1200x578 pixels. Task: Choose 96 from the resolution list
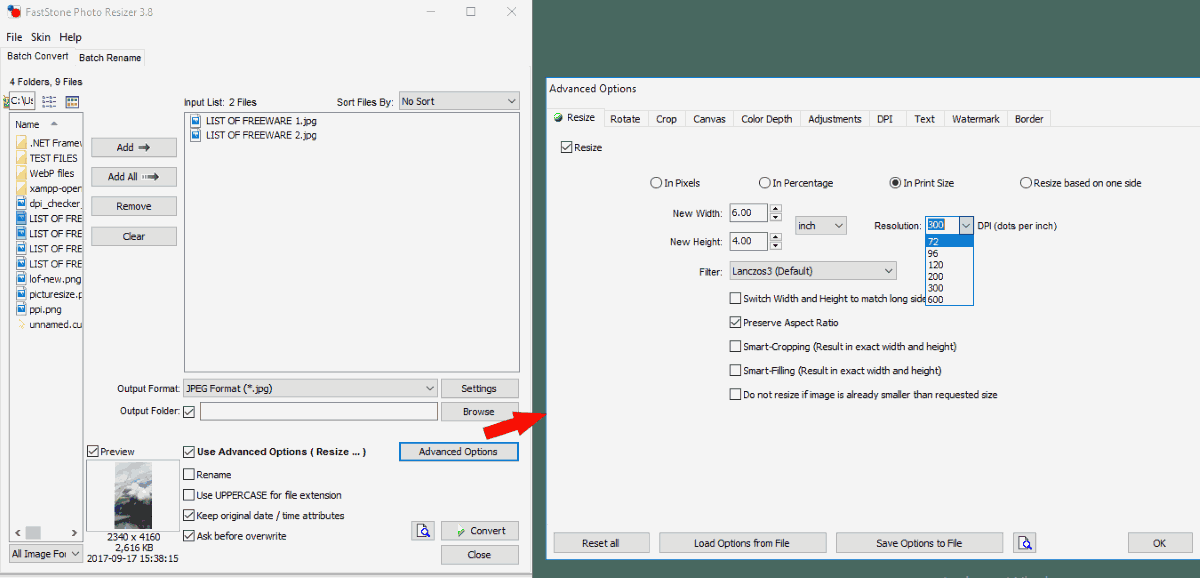[949, 253]
